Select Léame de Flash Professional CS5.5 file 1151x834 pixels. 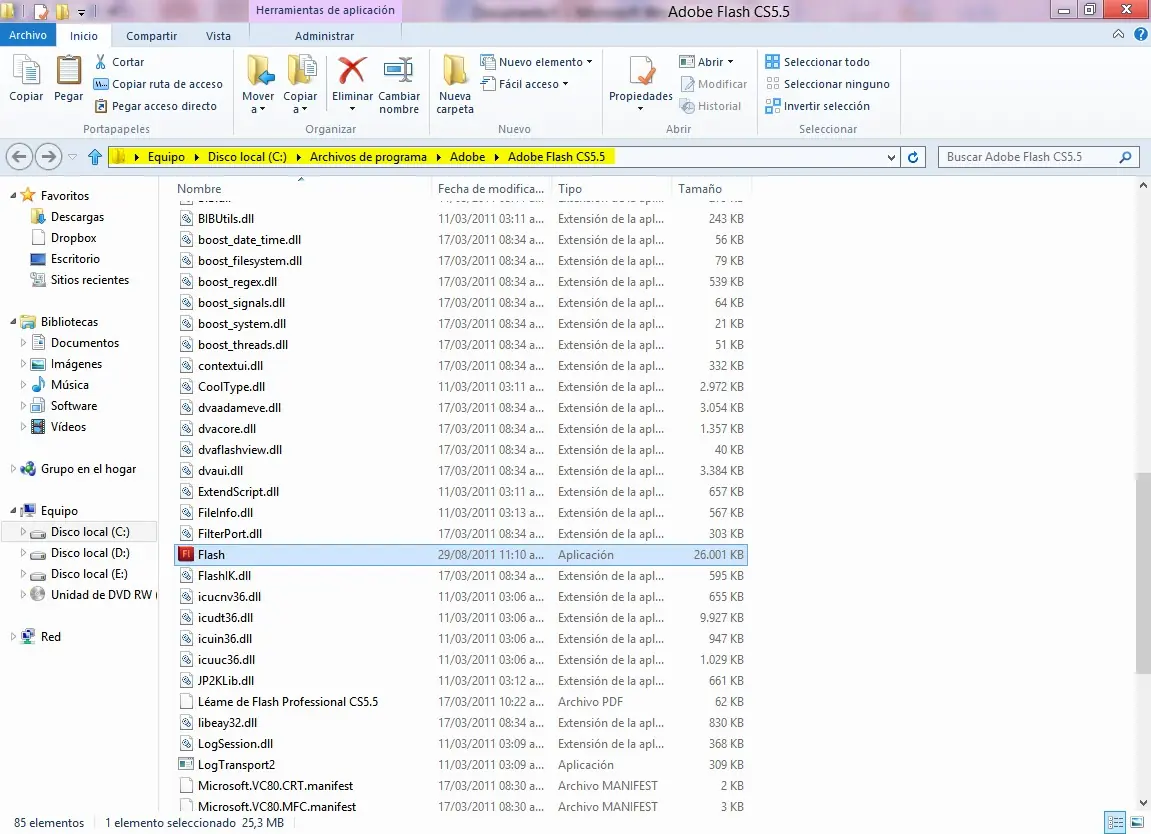(460, 702)
